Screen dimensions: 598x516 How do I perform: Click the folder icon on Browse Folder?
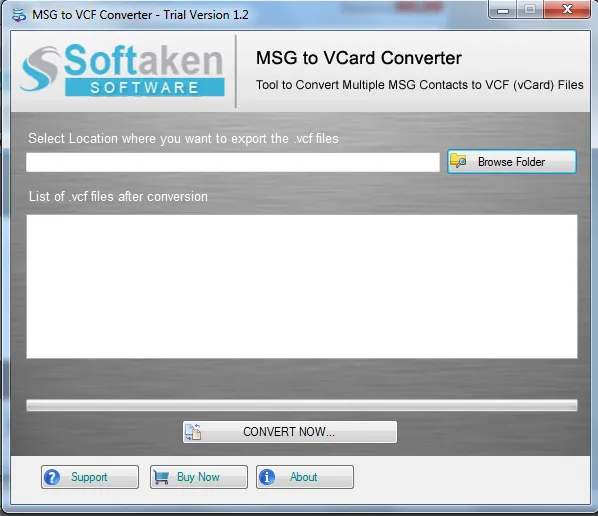[x=458, y=161]
